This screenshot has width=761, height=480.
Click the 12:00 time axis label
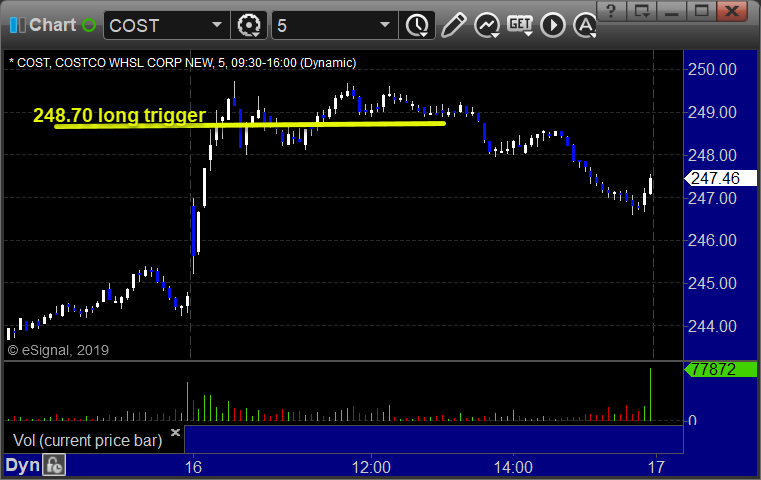371,467
